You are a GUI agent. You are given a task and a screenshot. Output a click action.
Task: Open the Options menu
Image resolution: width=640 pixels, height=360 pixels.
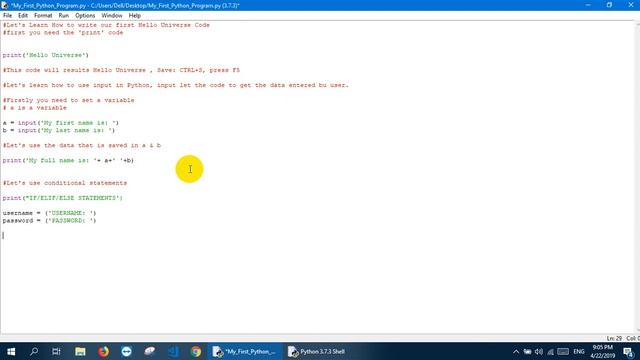point(85,16)
